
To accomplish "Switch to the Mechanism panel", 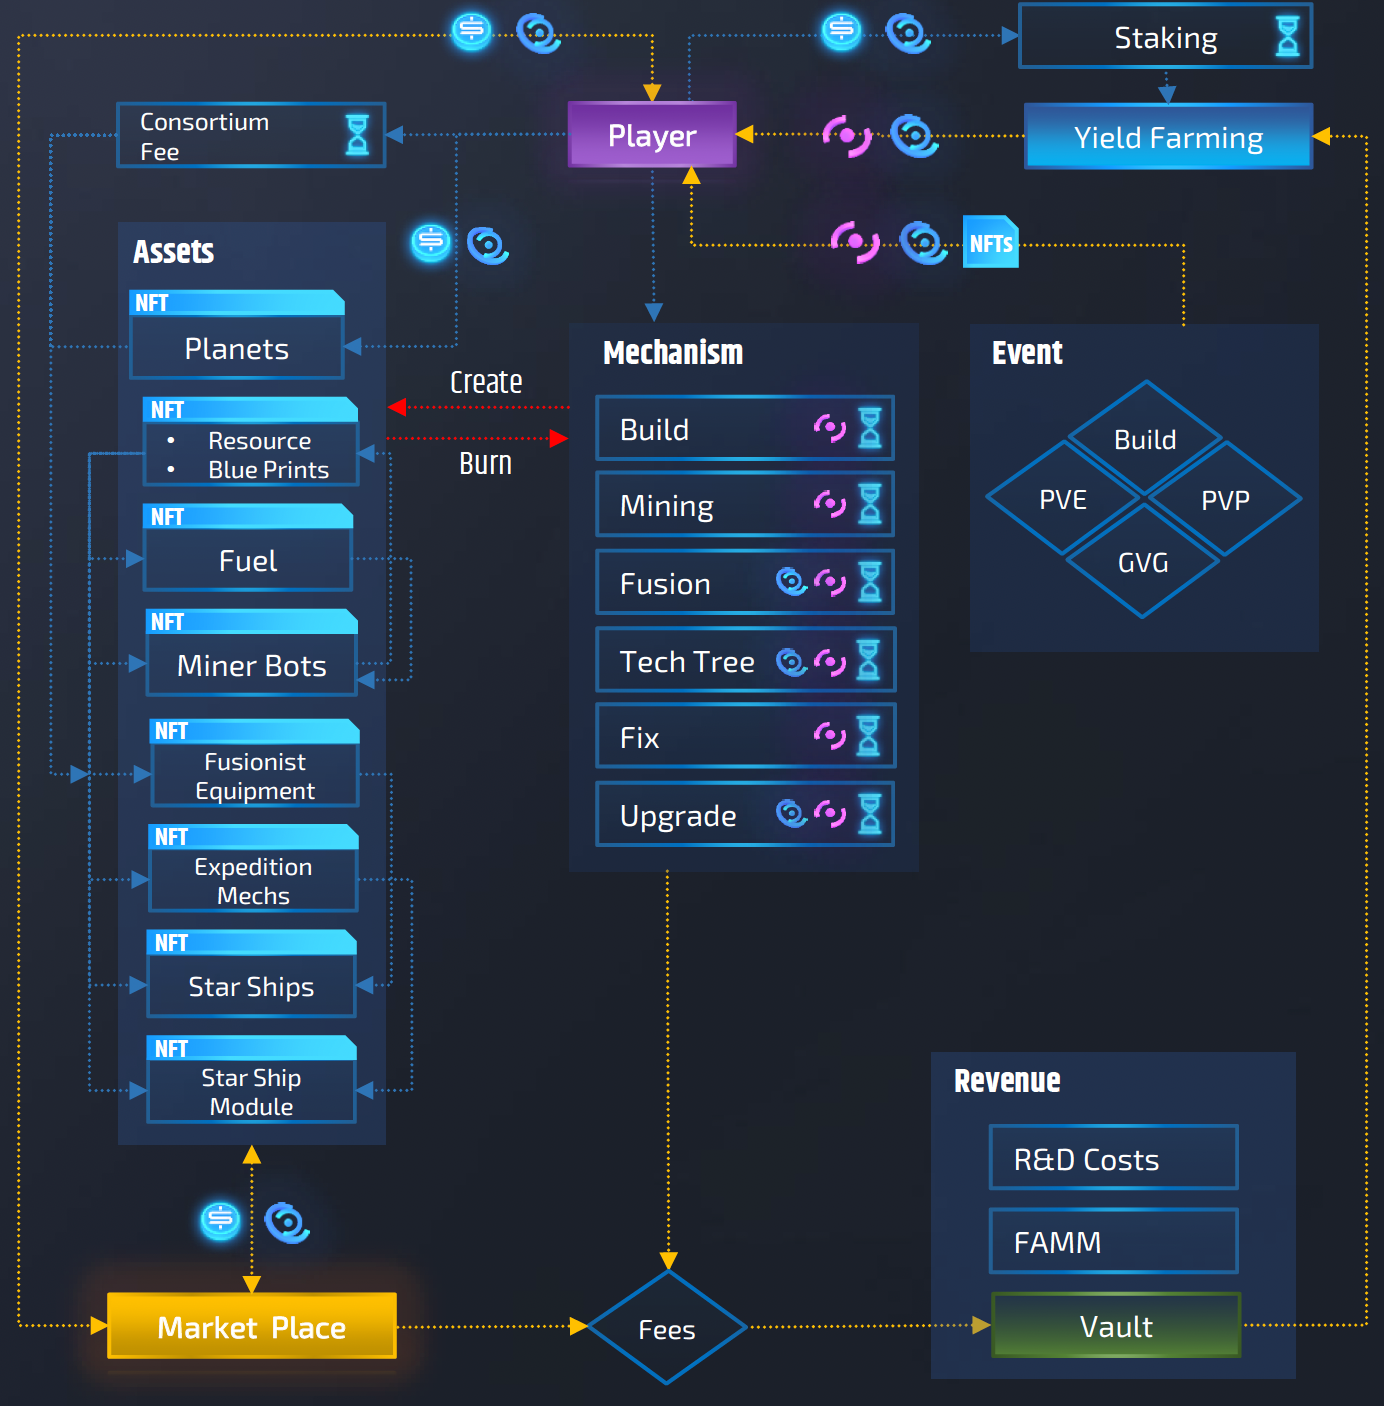I will [x=673, y=352].
